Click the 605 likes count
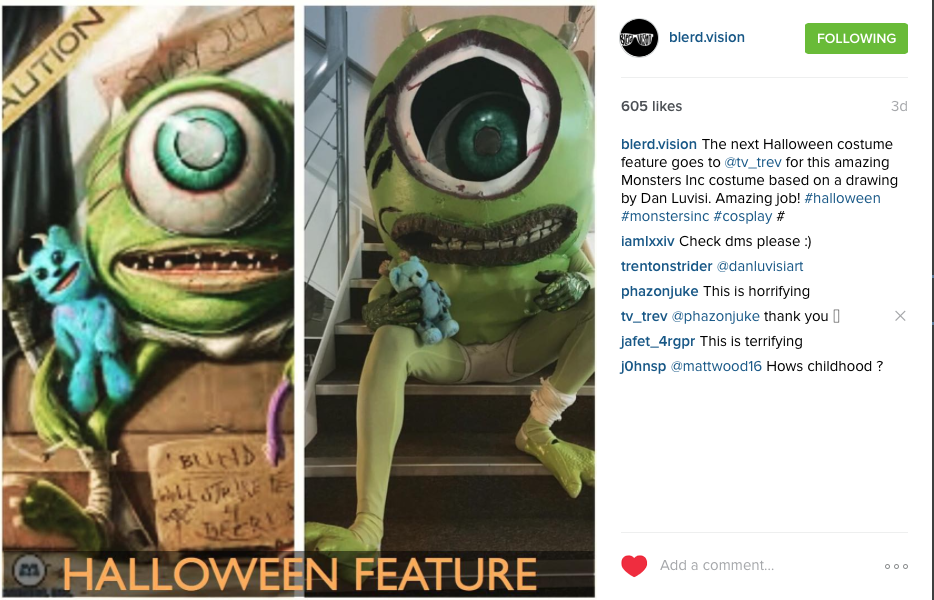 (651, 106)
